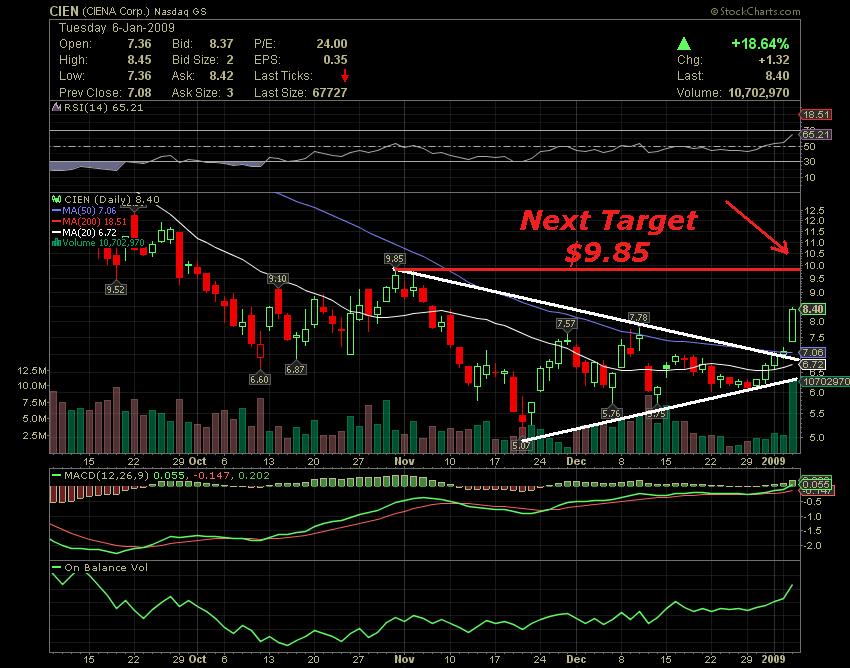The image size is (850, 668).
Task: Click the Bid value 8.37
Action: point(221,44)
